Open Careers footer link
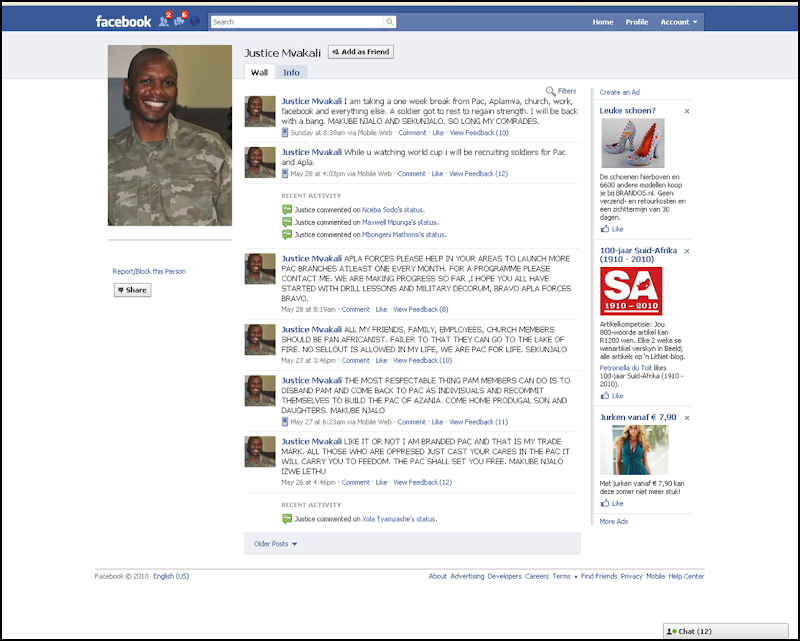This screenshot has width=800, height=641. click(x=537, y=576)
